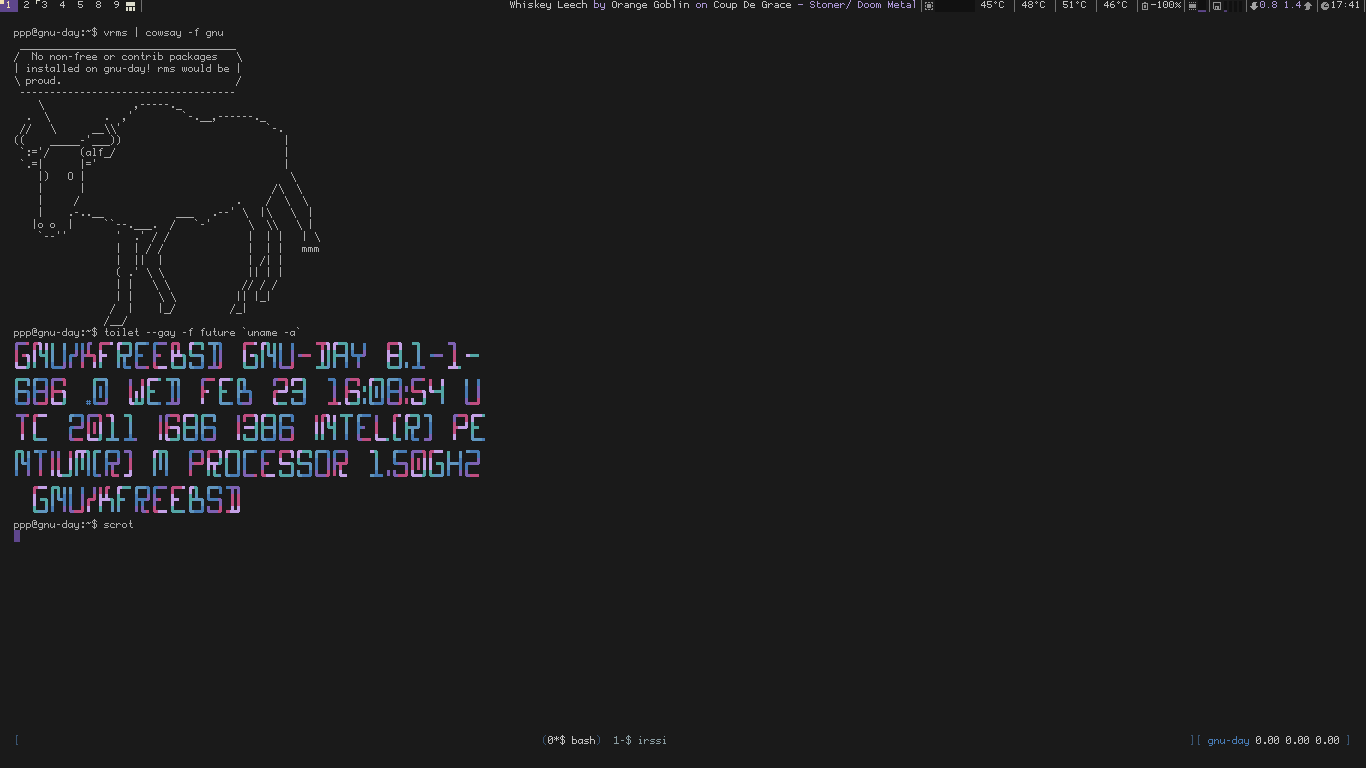
Task: Click the colorful 'GNU/KFREEBSD GNU-DAY' banner line
Action: pyautogui.click(x=248, y=356)
